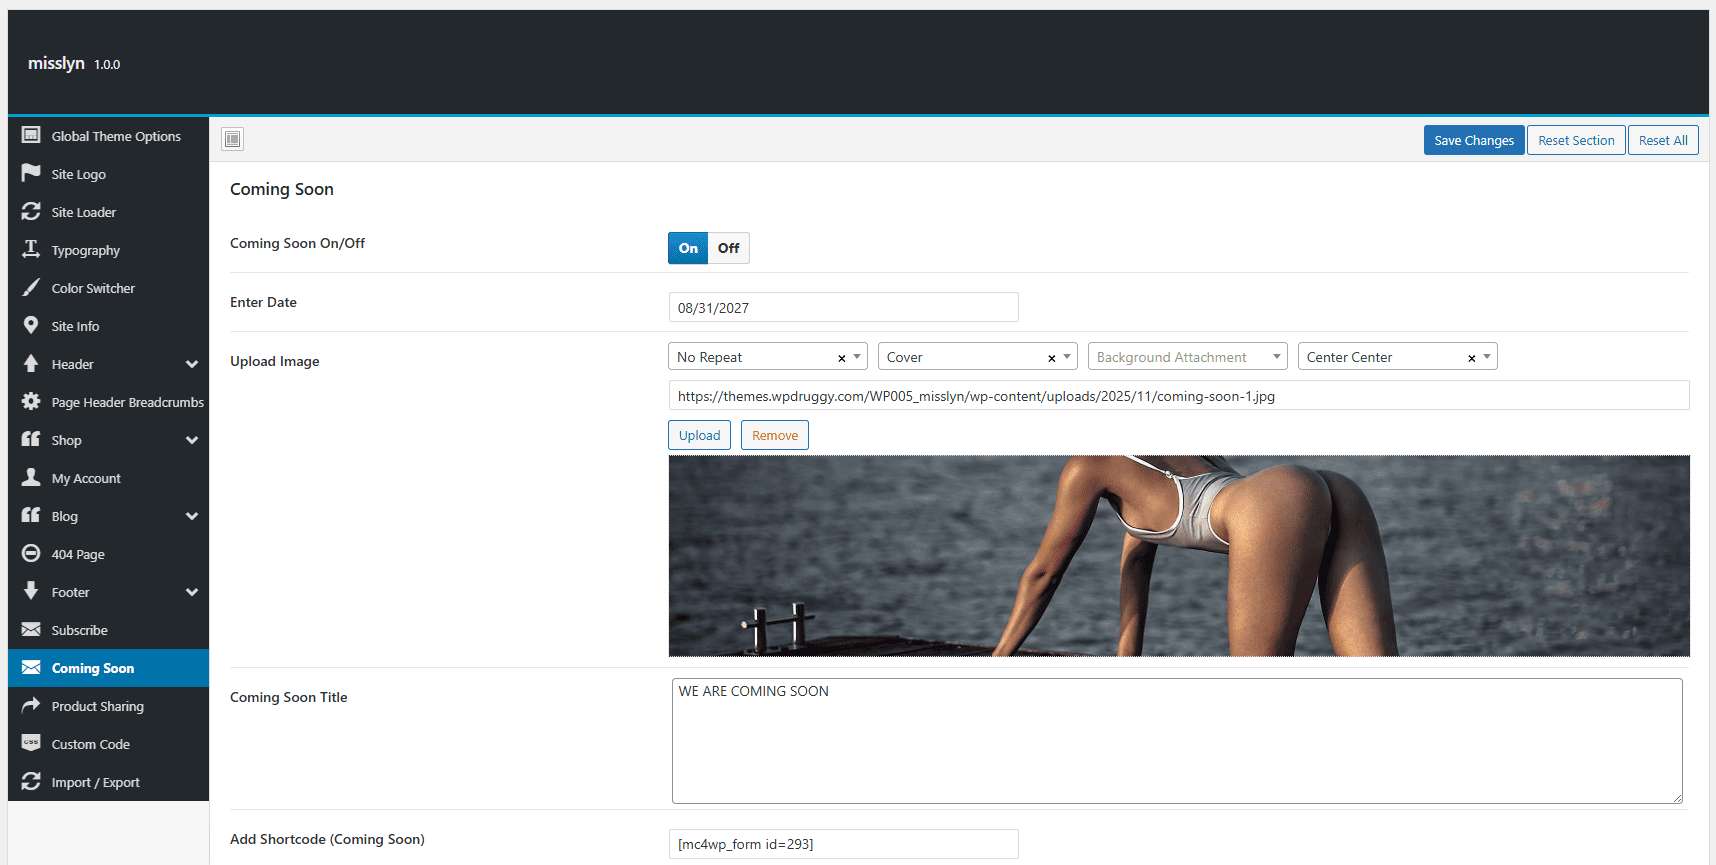Click the 404 Page circle icon

(31, 553)
